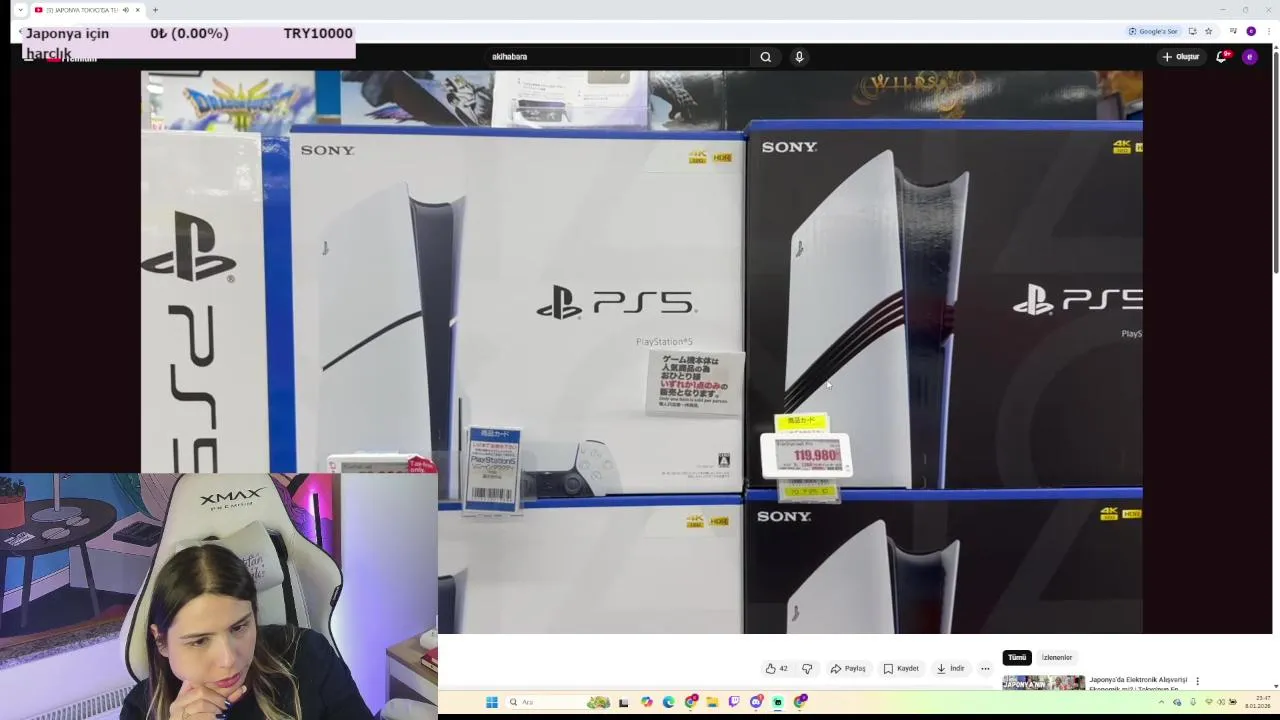
Task: Close the JAPONYA TOKYO YouTube tab
Action: [138, 10]
